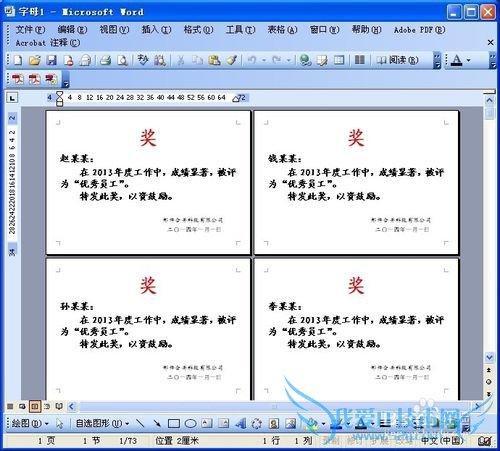The height and width of the screenshot is (451, 500).
Task: Save the document with the floppy icon
Action: coord(51,60)
